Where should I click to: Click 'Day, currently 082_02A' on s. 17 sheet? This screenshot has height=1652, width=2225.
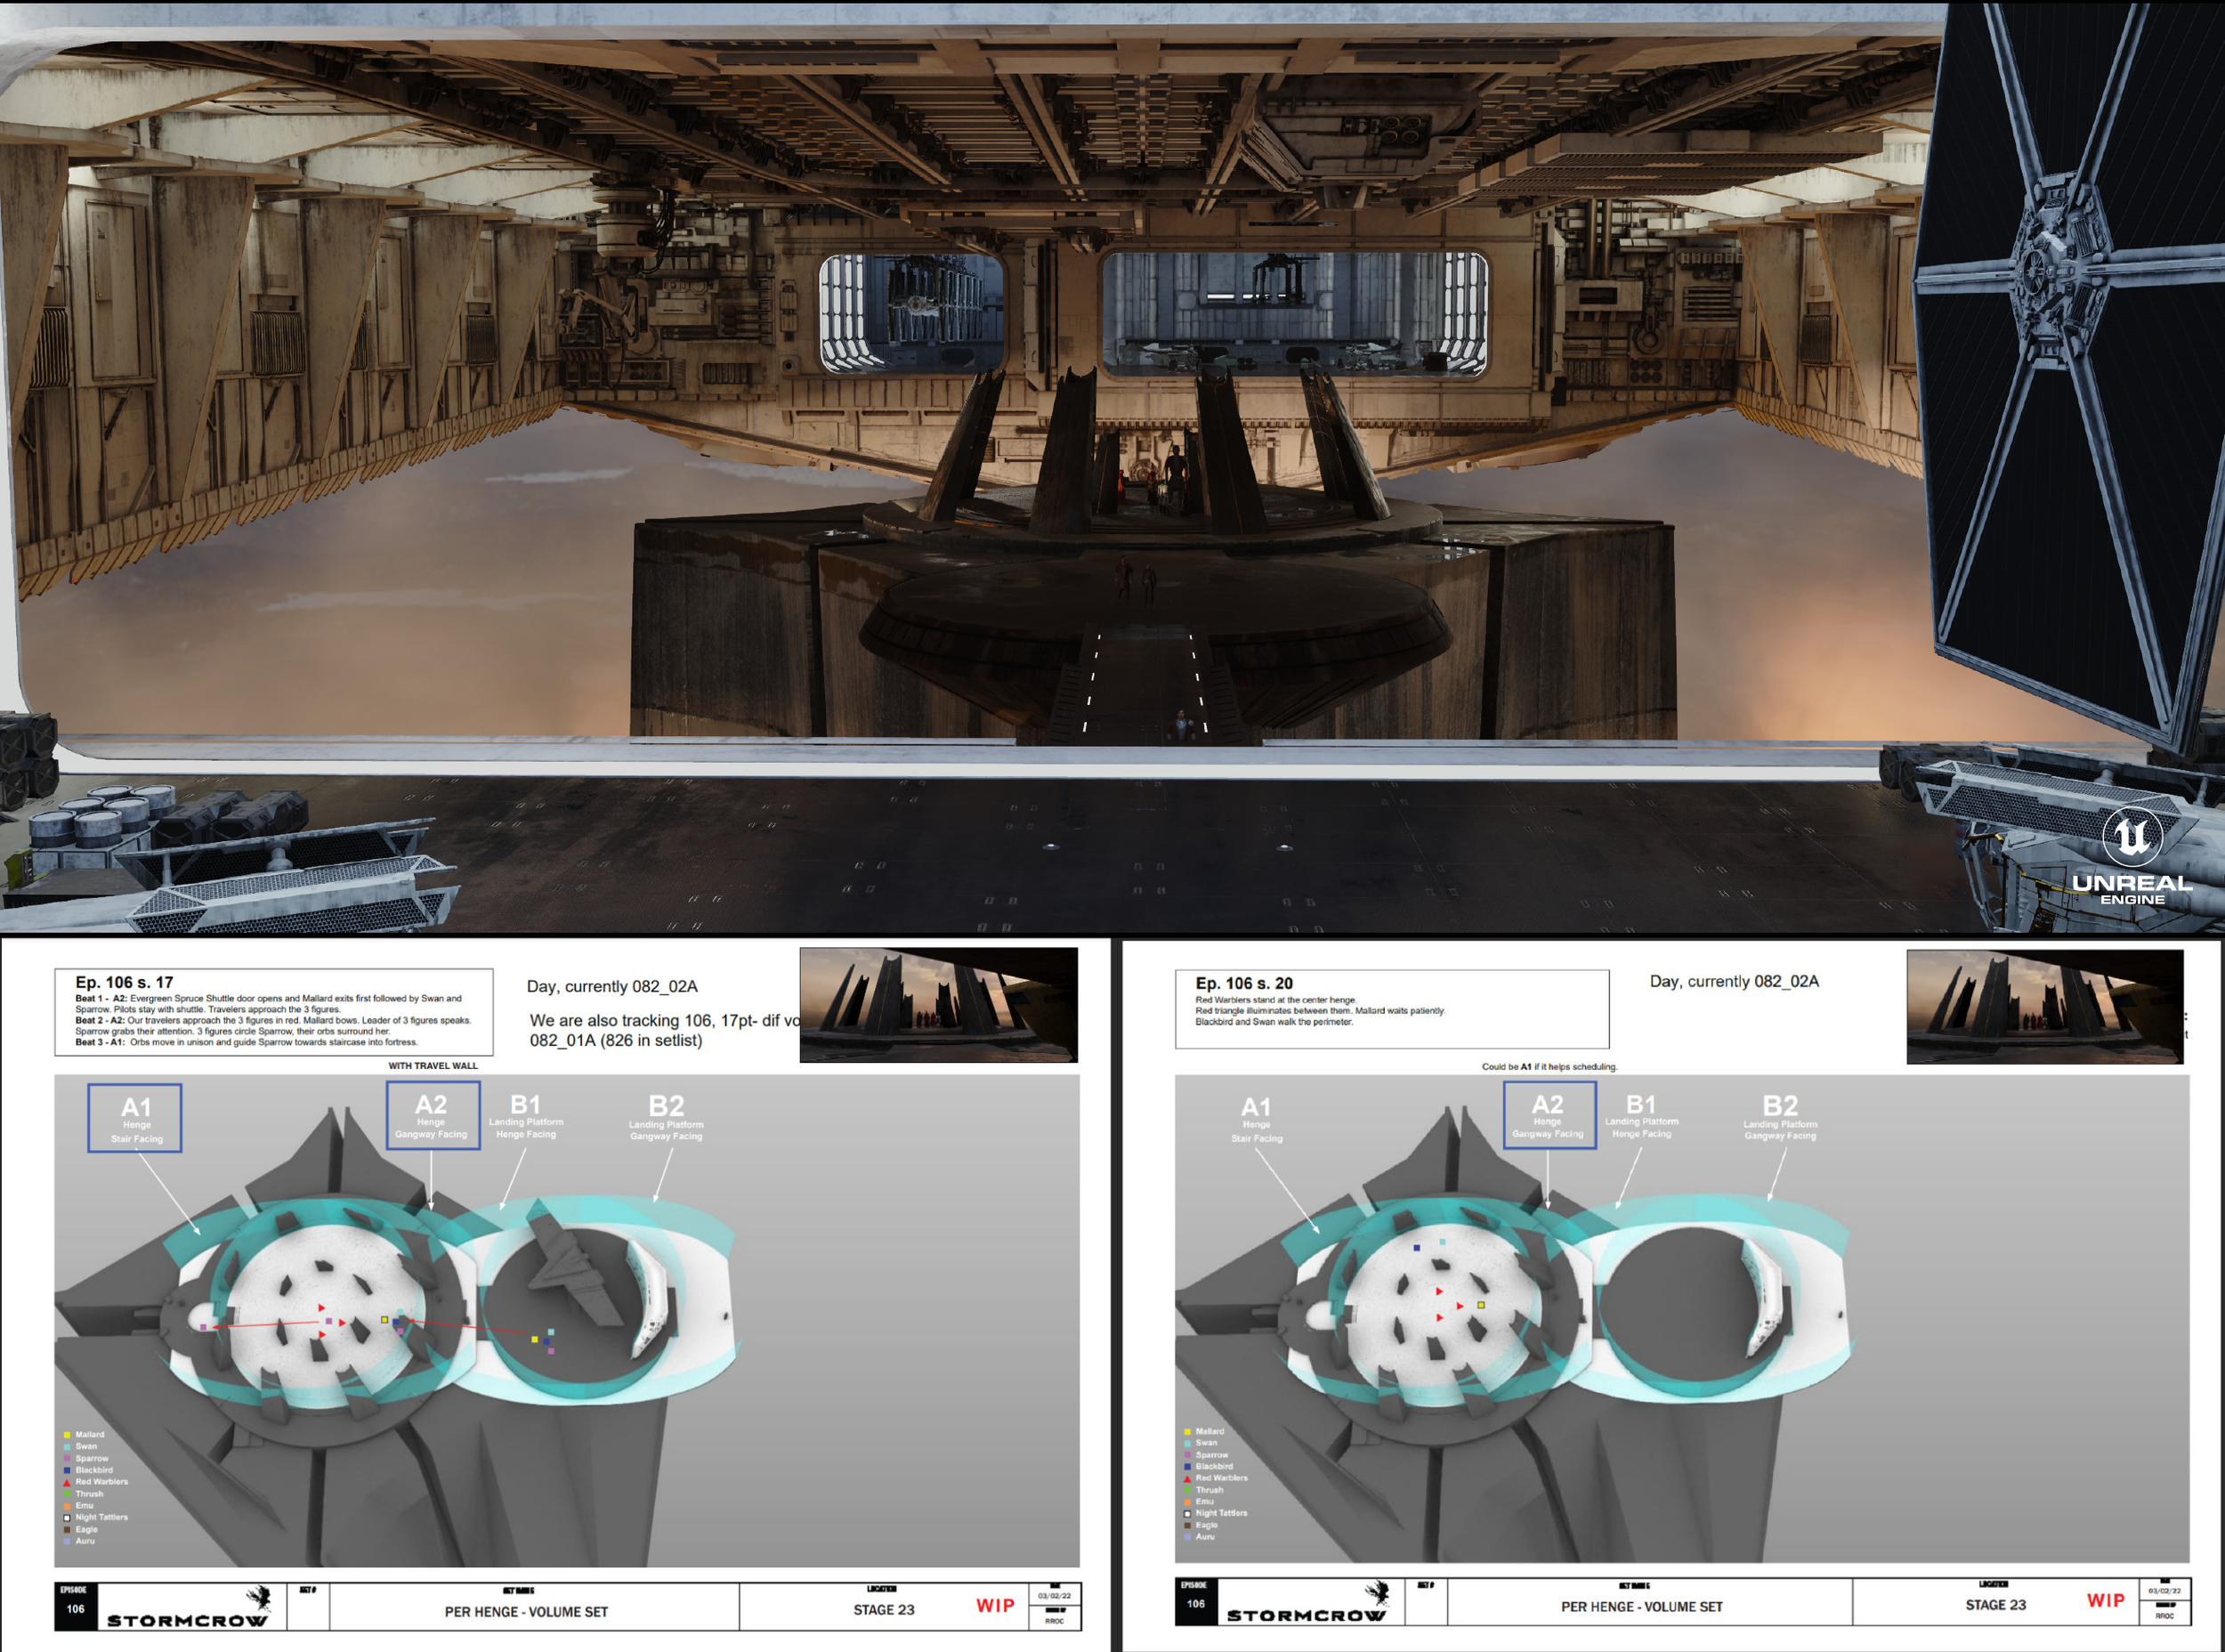tap(612, 987)
